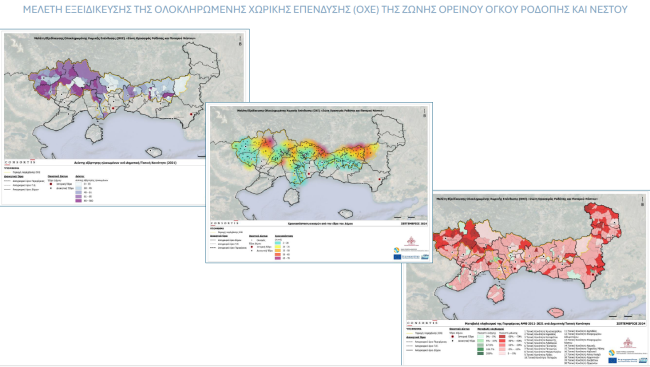Click the red emblem logo under the red map
Screen dimensions: 650x367
point(628,343)
